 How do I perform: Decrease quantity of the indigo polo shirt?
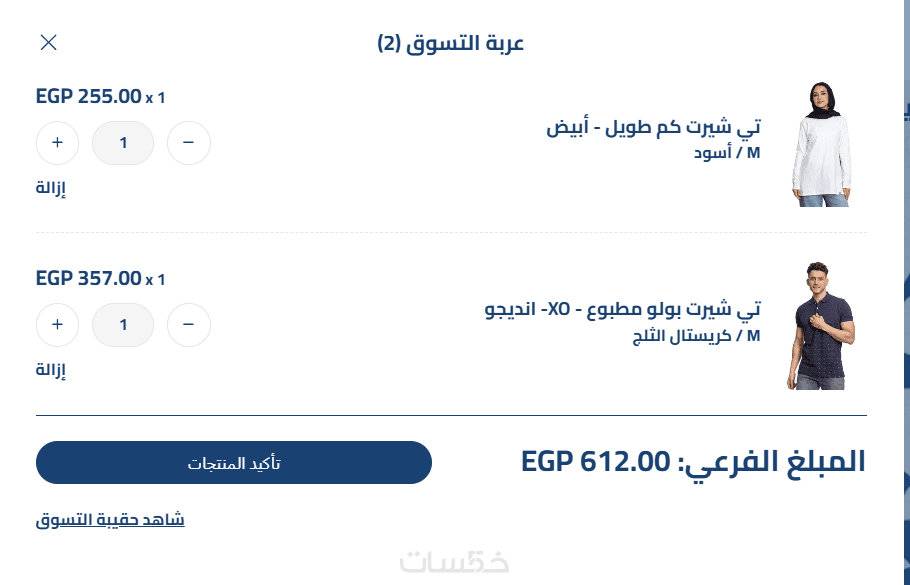pyautogui.click(x=188, y=325)
